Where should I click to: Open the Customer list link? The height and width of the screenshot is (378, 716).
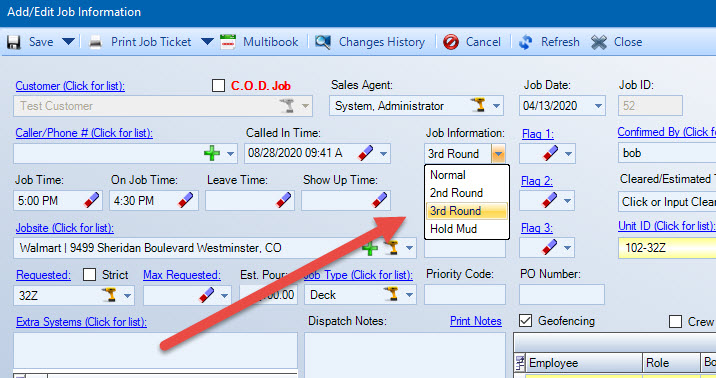[x=70, y=86]
